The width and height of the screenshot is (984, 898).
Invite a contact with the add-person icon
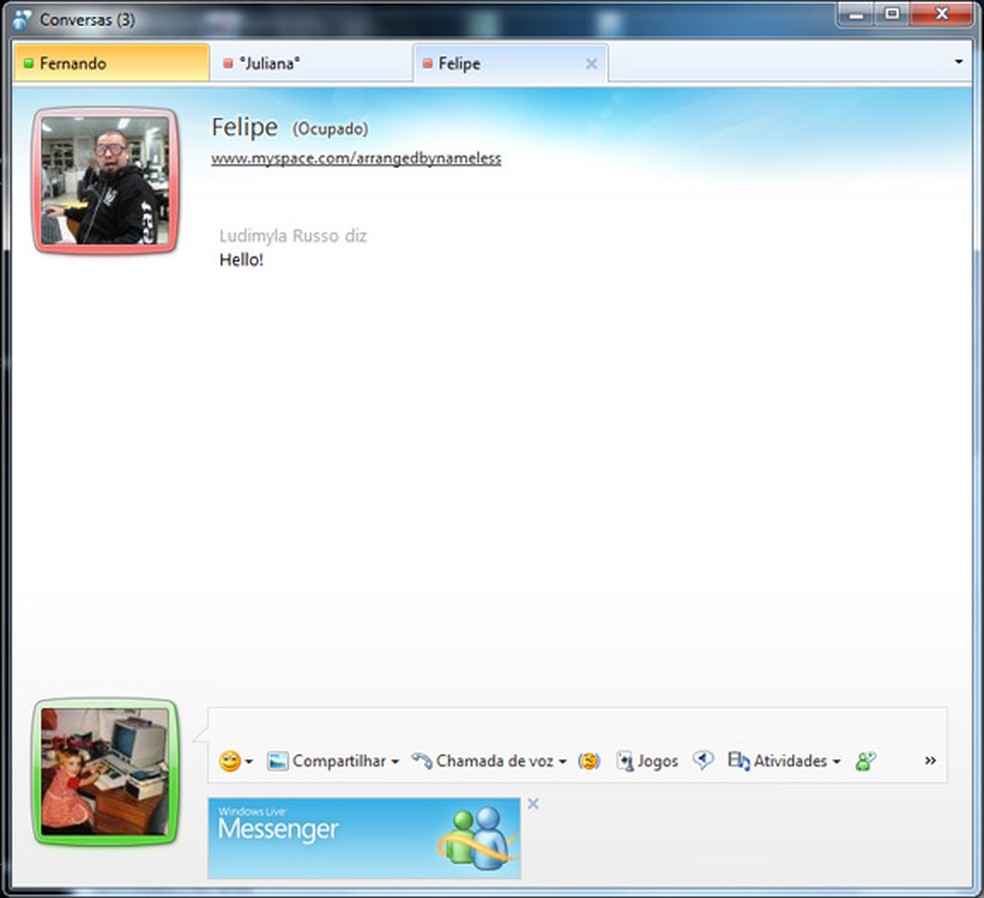(x=864, y=761)
